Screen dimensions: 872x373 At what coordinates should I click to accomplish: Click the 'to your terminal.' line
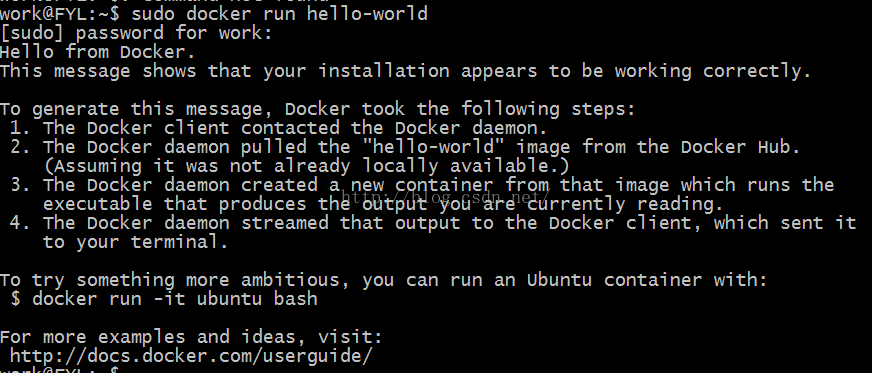pos(136,242)
